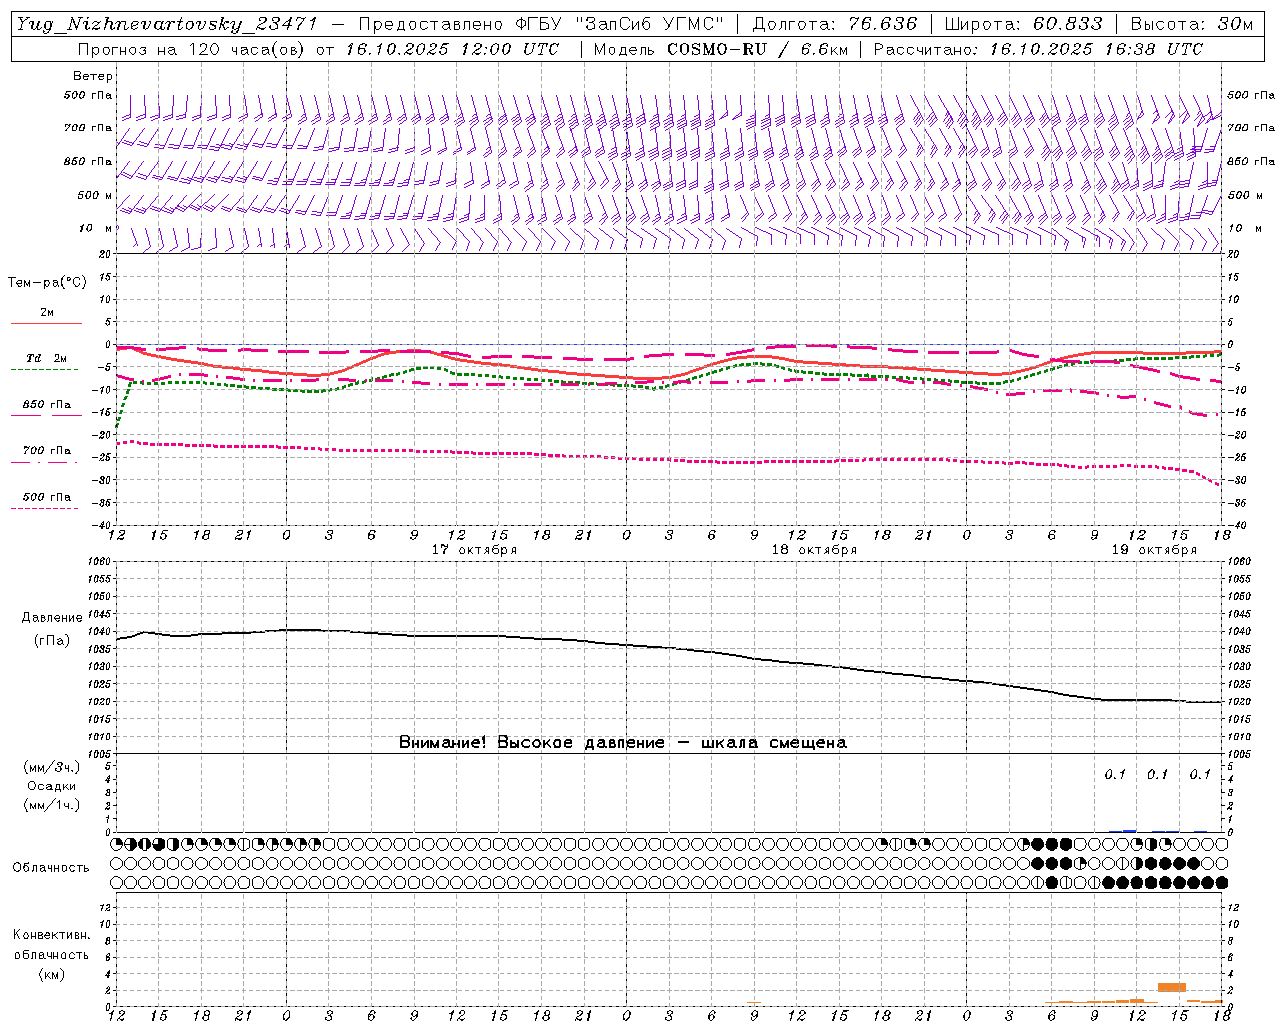1280x1024 pixels.
Task: Click the Модель COSMO-RU / 6.6км text
Action: (720, 49)
